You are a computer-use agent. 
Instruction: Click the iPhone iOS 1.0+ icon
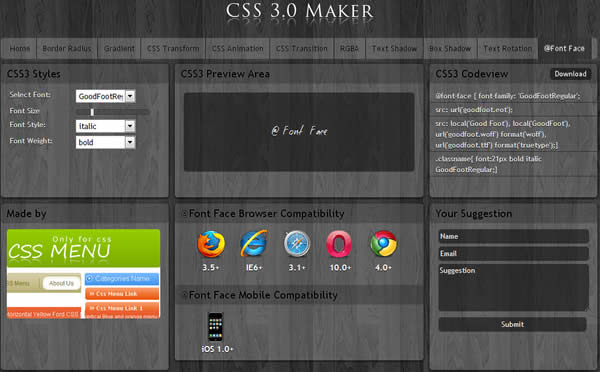(x=215, y=327)
